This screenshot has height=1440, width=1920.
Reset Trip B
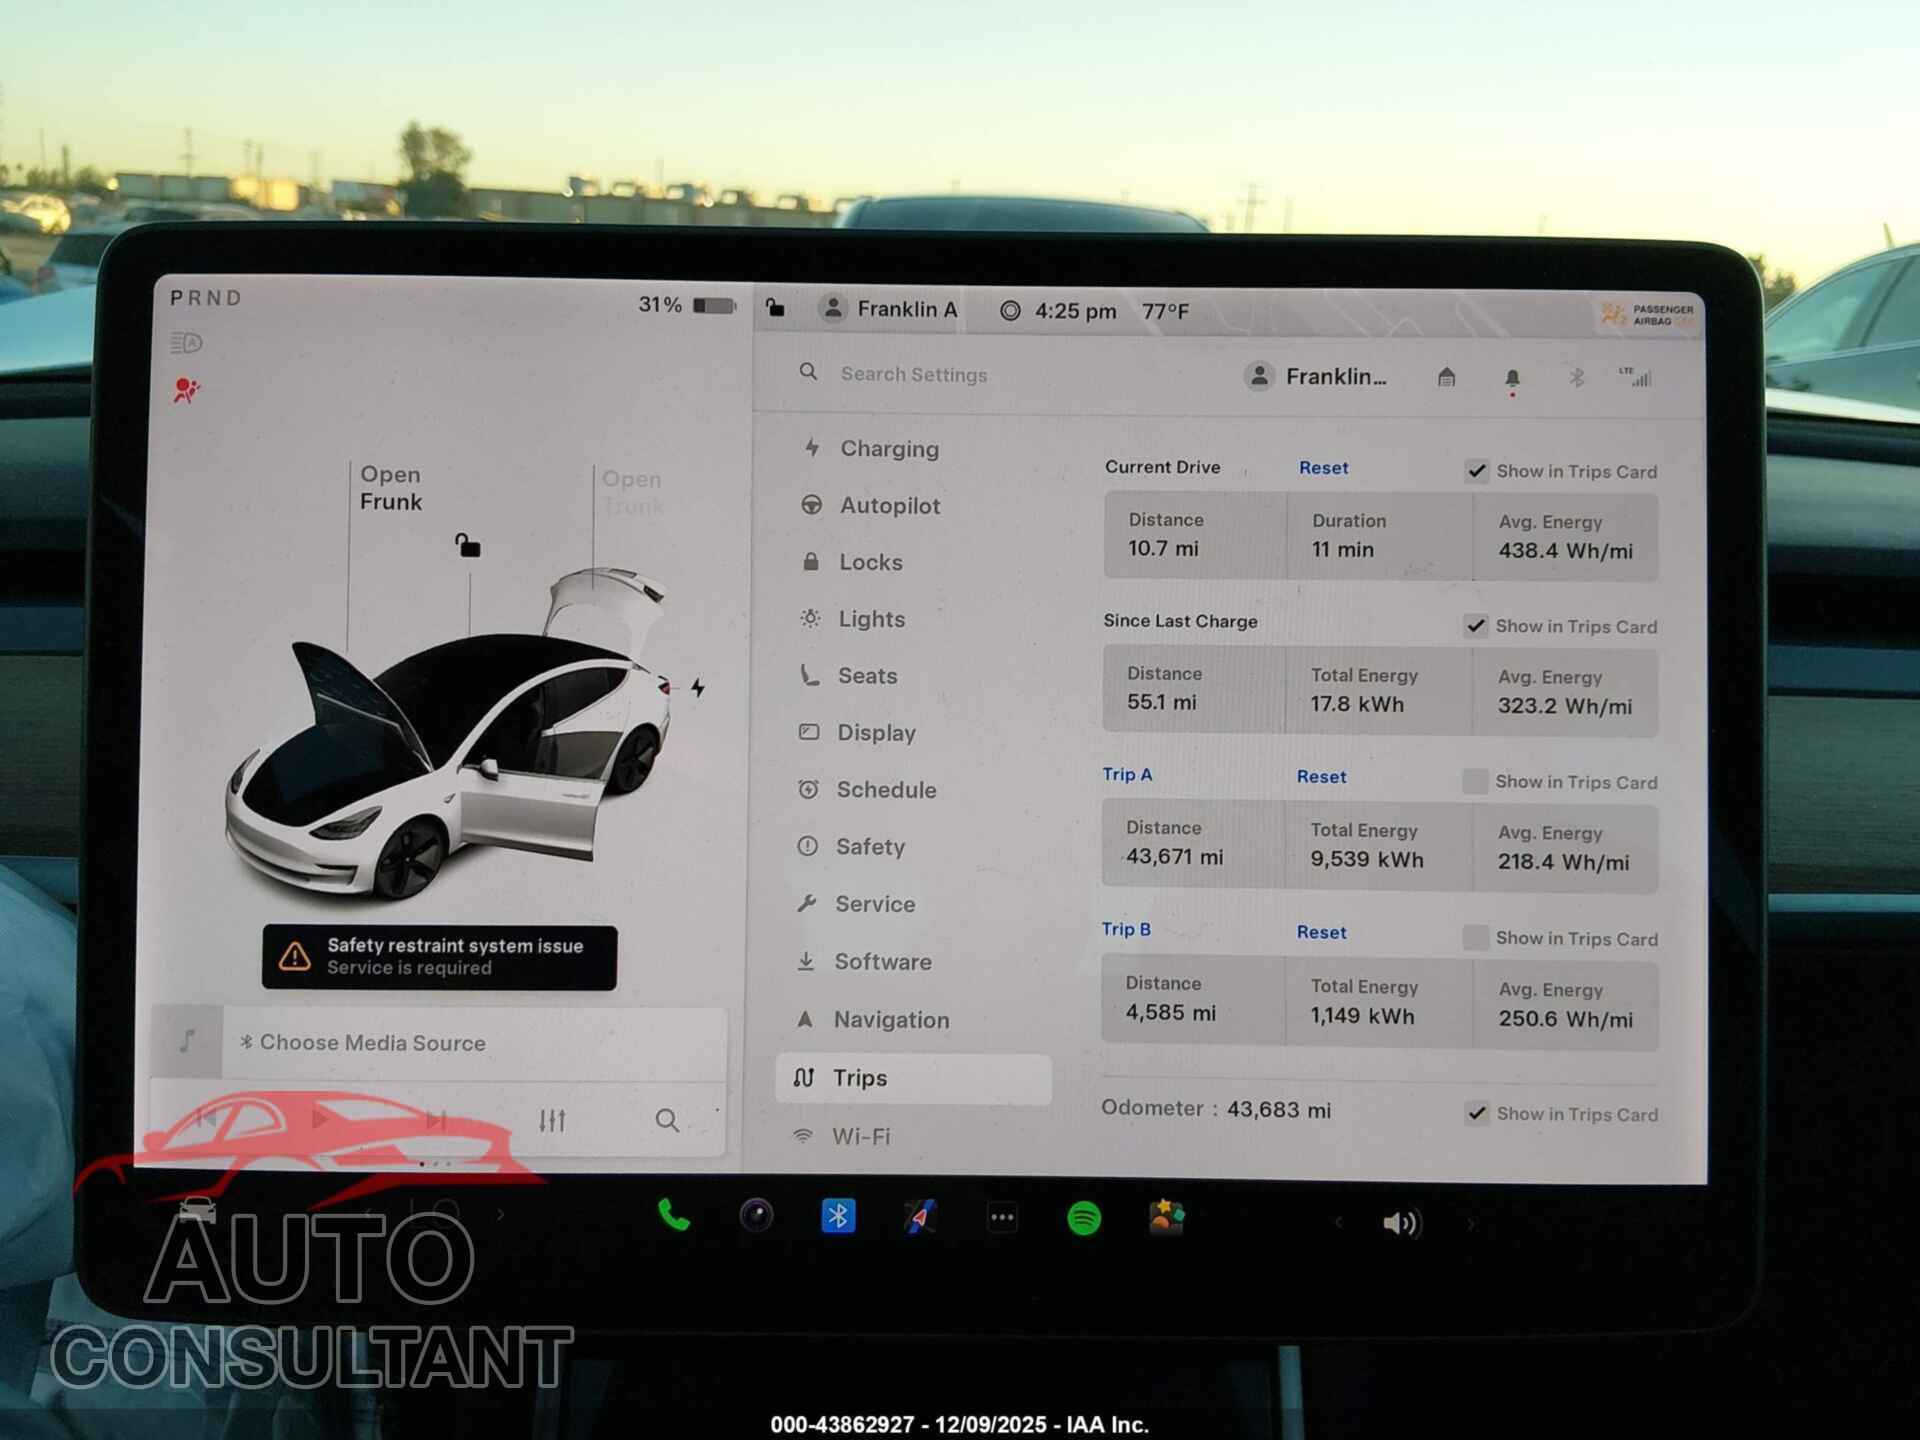(x=1321, y=932)
